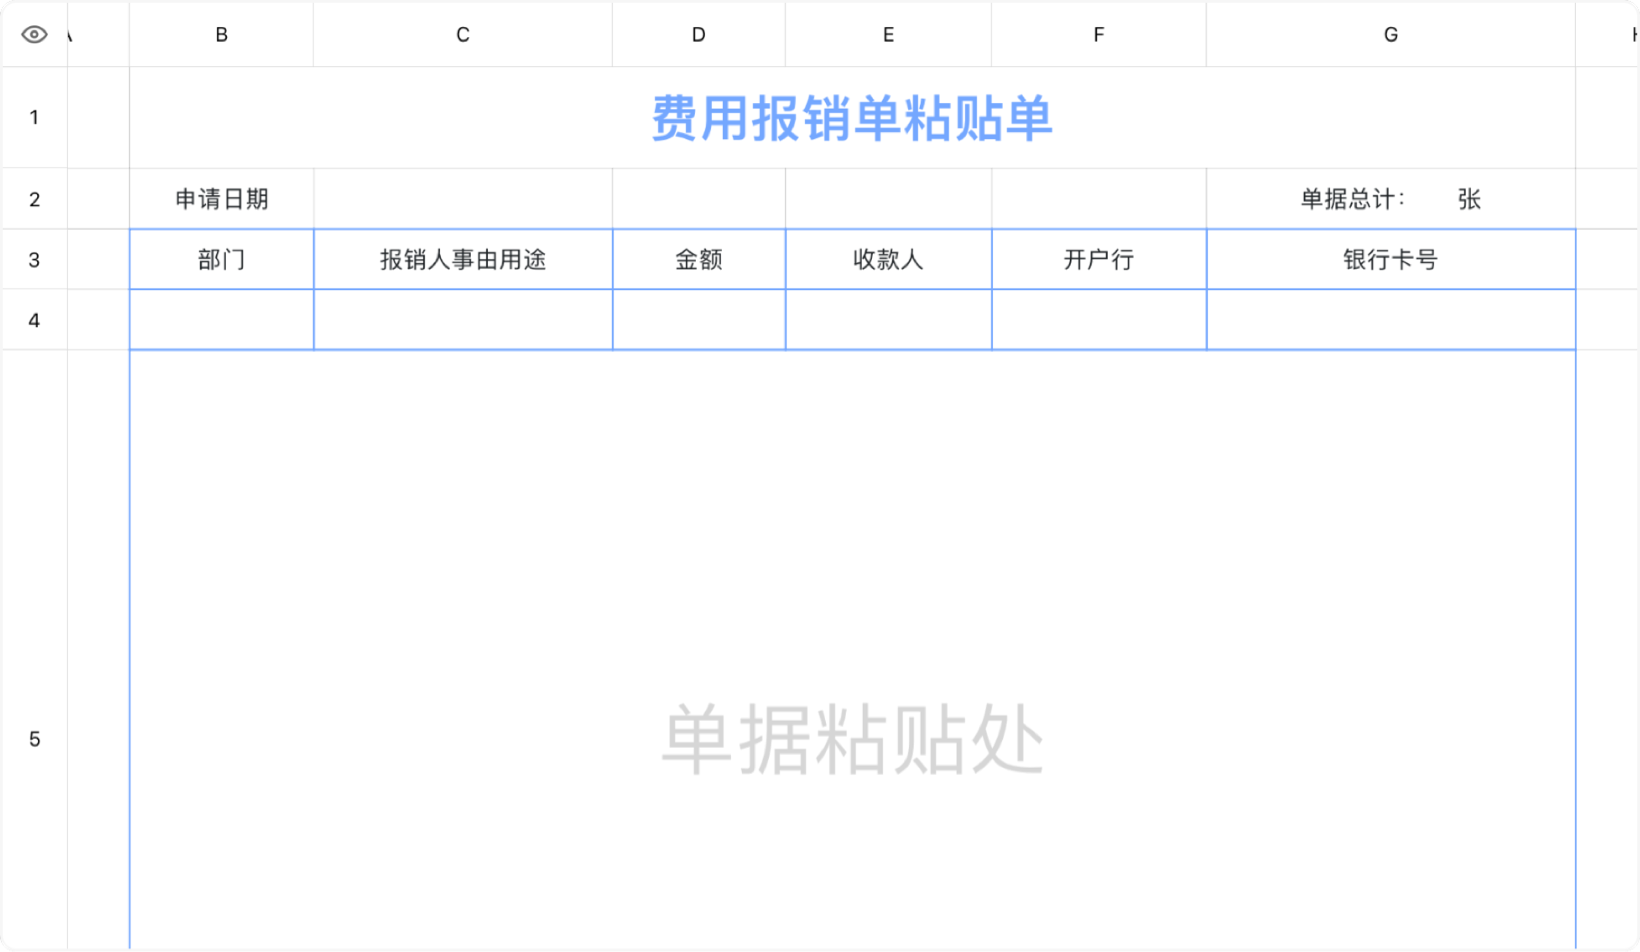1640x952 pixels.
Task: Click empty cell below 收款人
Action: click(888, 320)
